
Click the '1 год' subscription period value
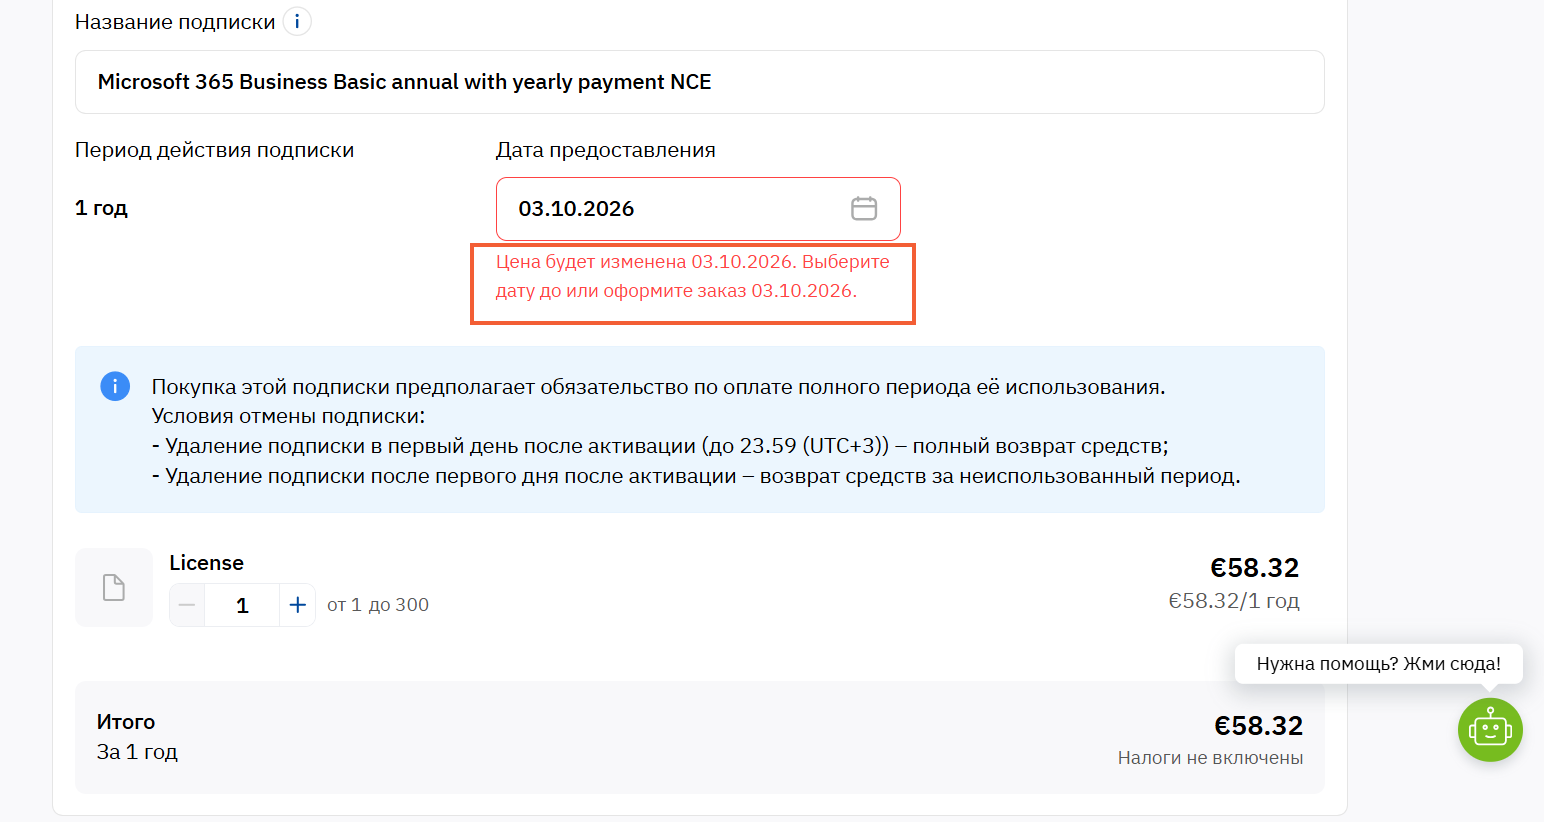tap(101, 208)
